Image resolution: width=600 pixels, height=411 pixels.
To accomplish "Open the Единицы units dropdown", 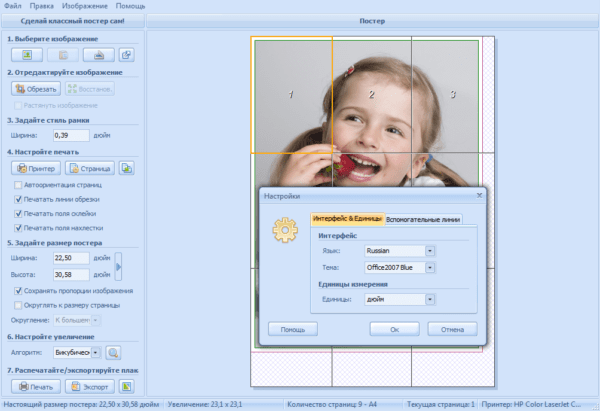I will point(430,298).
